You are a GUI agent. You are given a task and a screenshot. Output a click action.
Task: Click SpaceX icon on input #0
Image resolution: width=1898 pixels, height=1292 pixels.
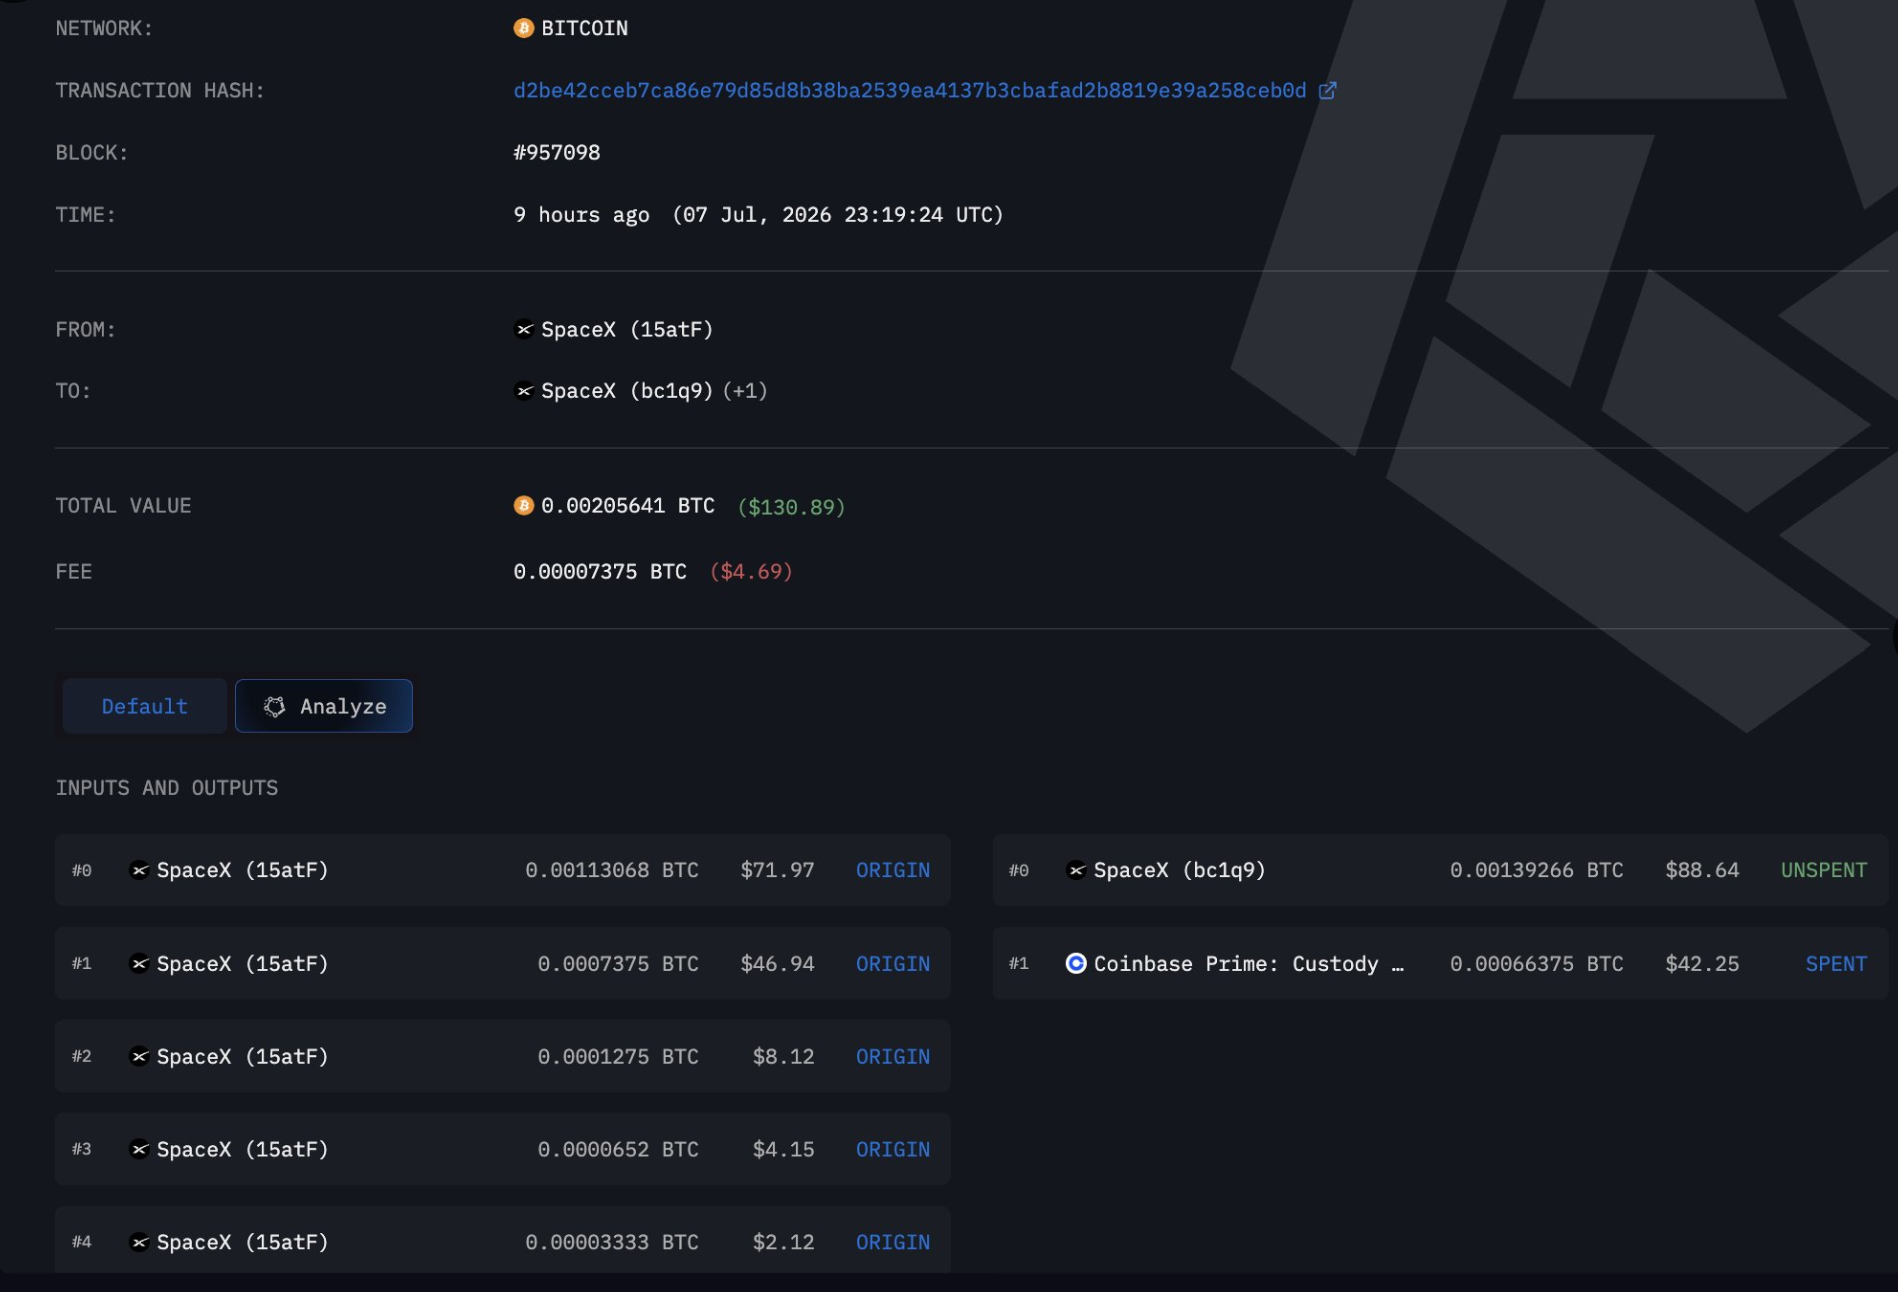click(140, 870)
